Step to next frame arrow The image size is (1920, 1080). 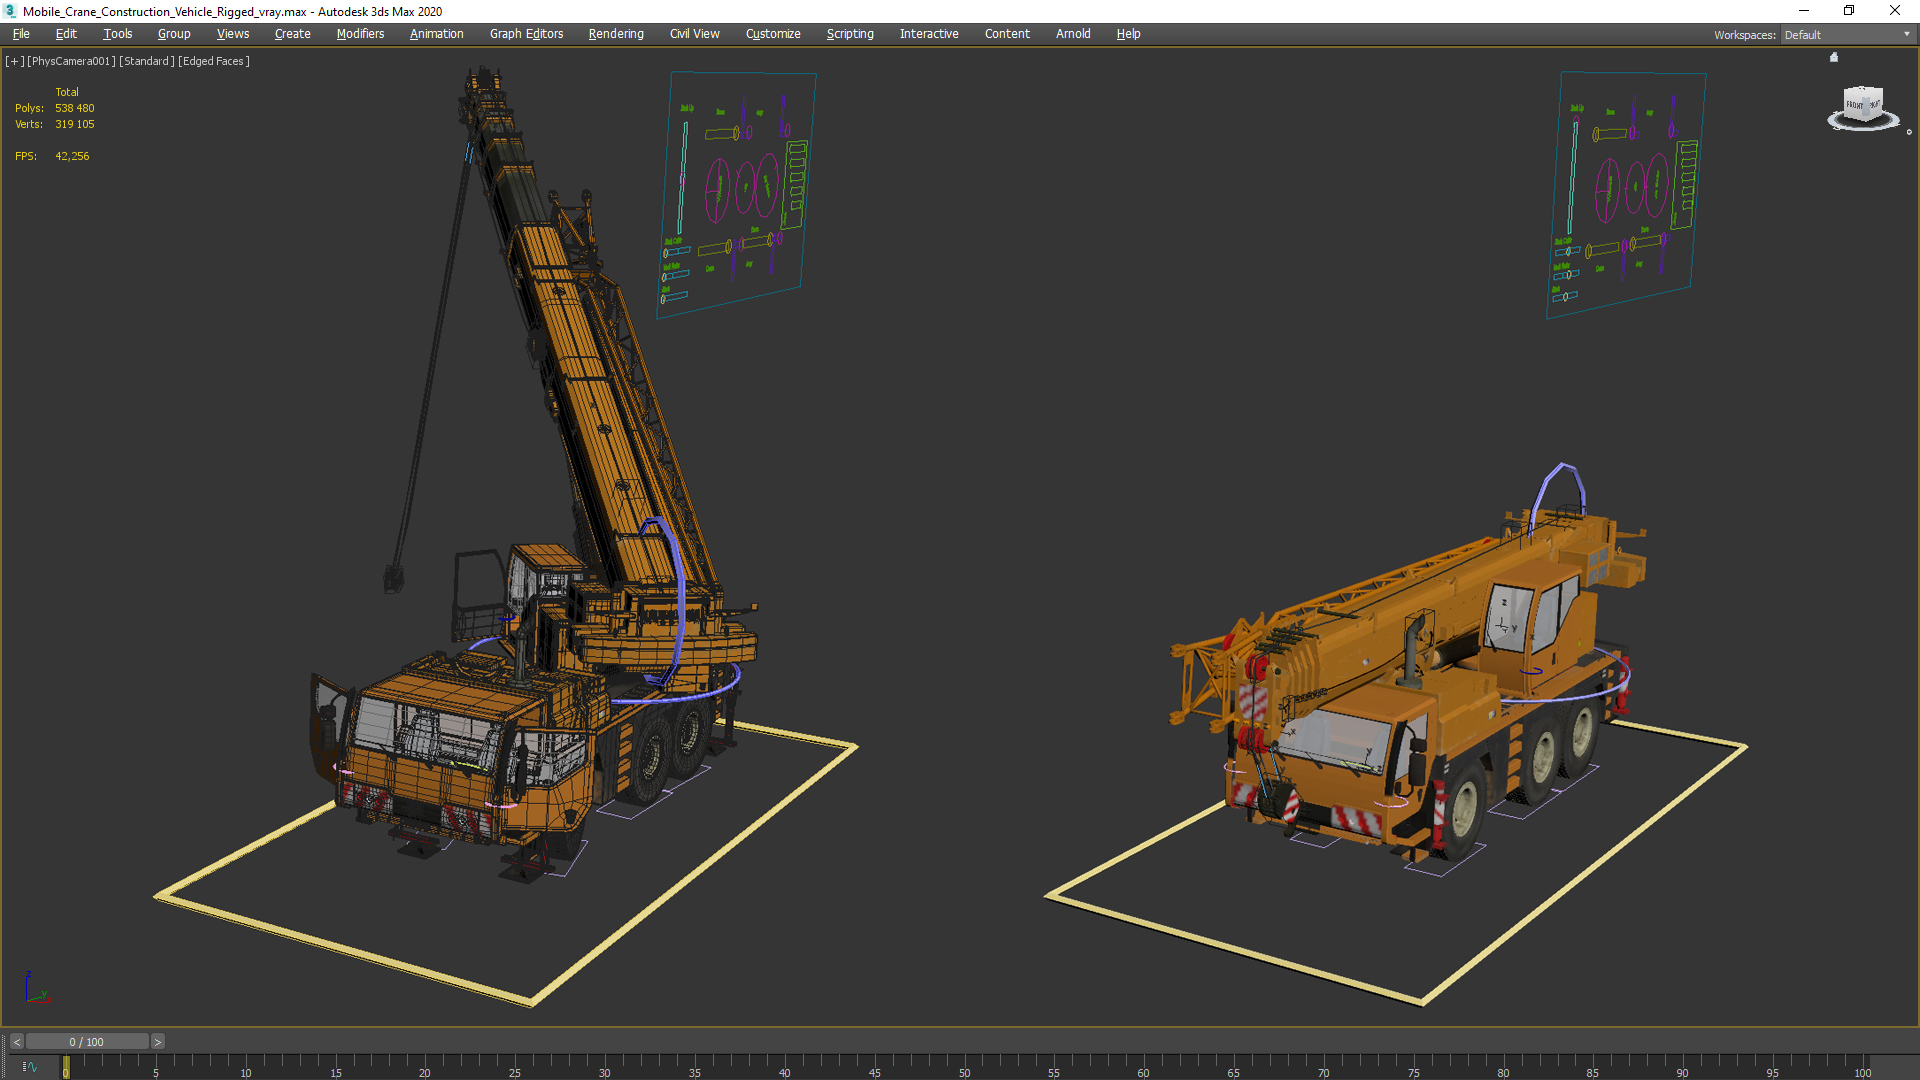(157, 1042)
